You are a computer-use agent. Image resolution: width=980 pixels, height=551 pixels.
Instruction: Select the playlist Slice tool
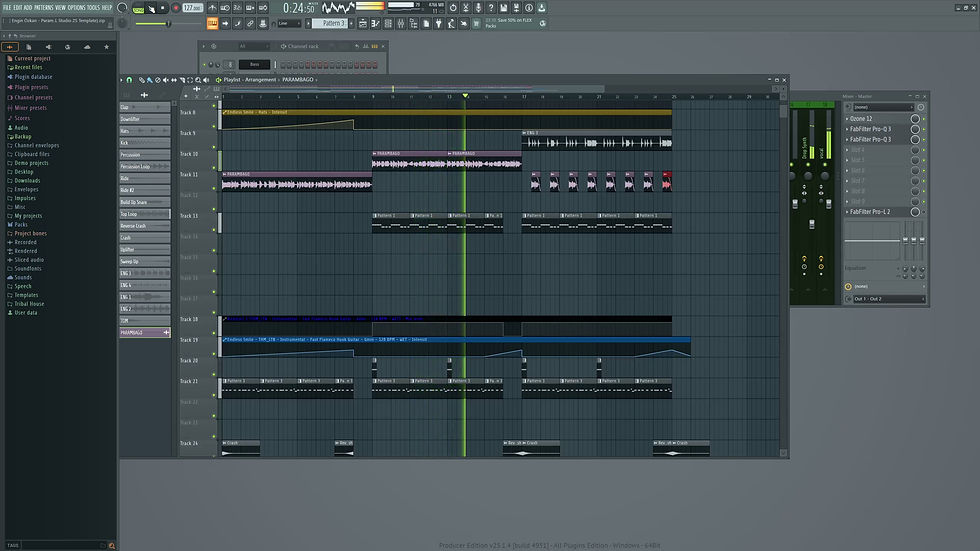(182, 80)
